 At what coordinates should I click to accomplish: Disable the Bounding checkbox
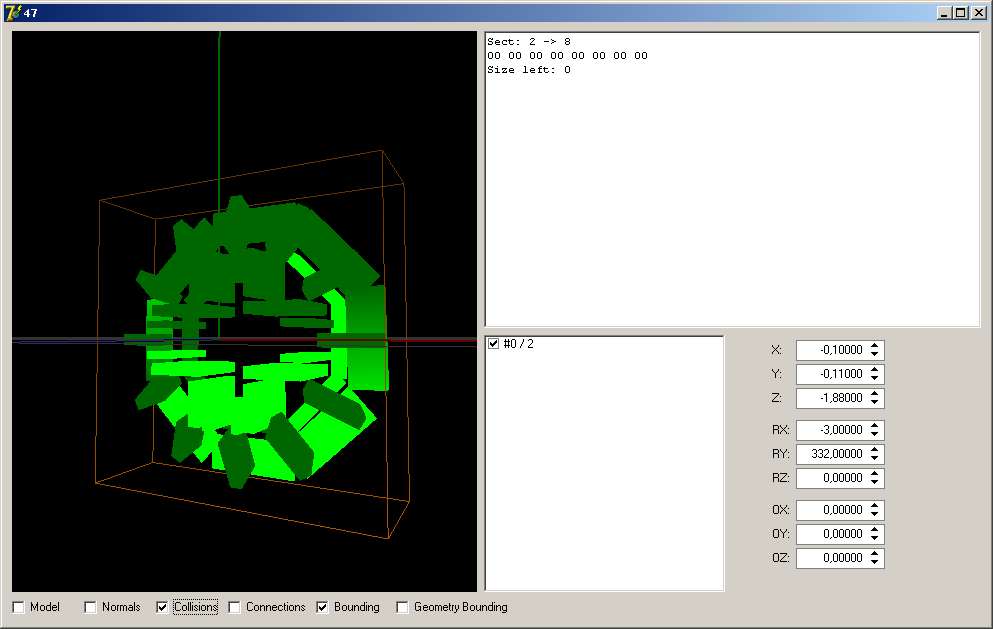pos(323,607)
